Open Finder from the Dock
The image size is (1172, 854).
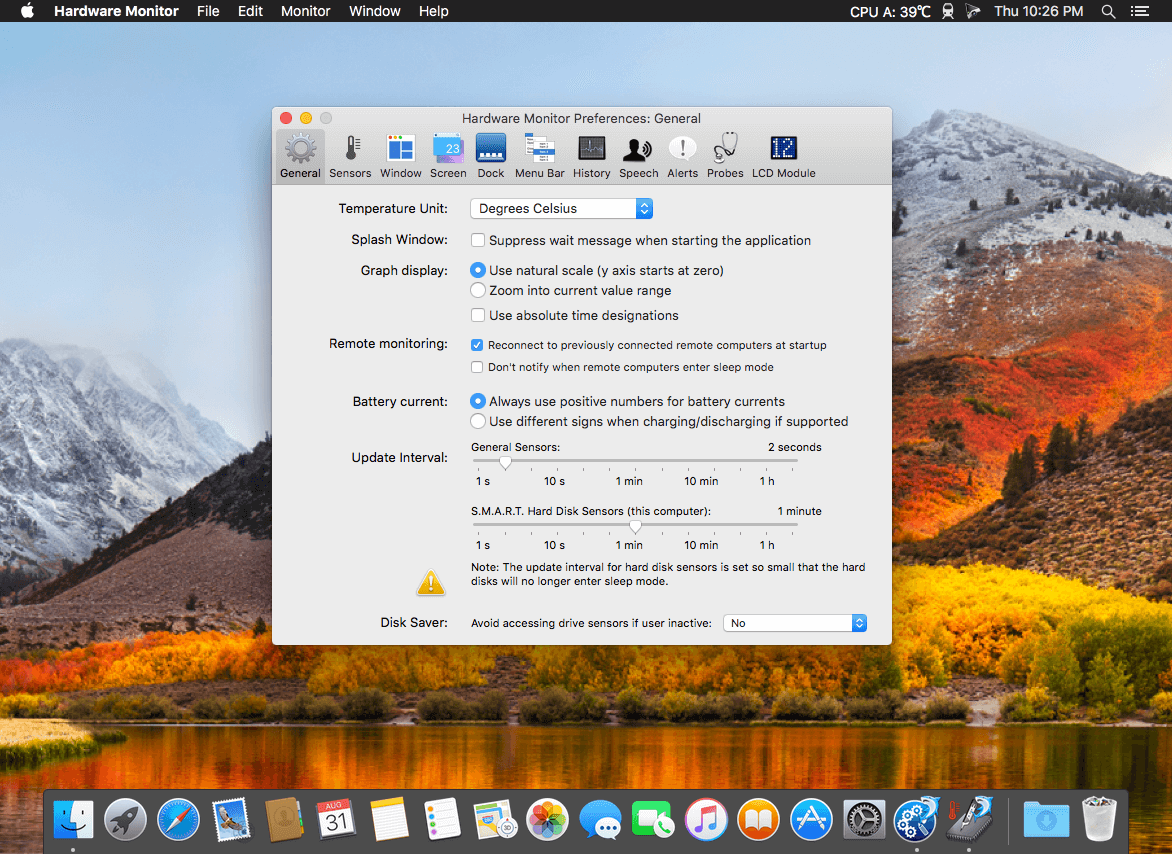pos(73,819)
